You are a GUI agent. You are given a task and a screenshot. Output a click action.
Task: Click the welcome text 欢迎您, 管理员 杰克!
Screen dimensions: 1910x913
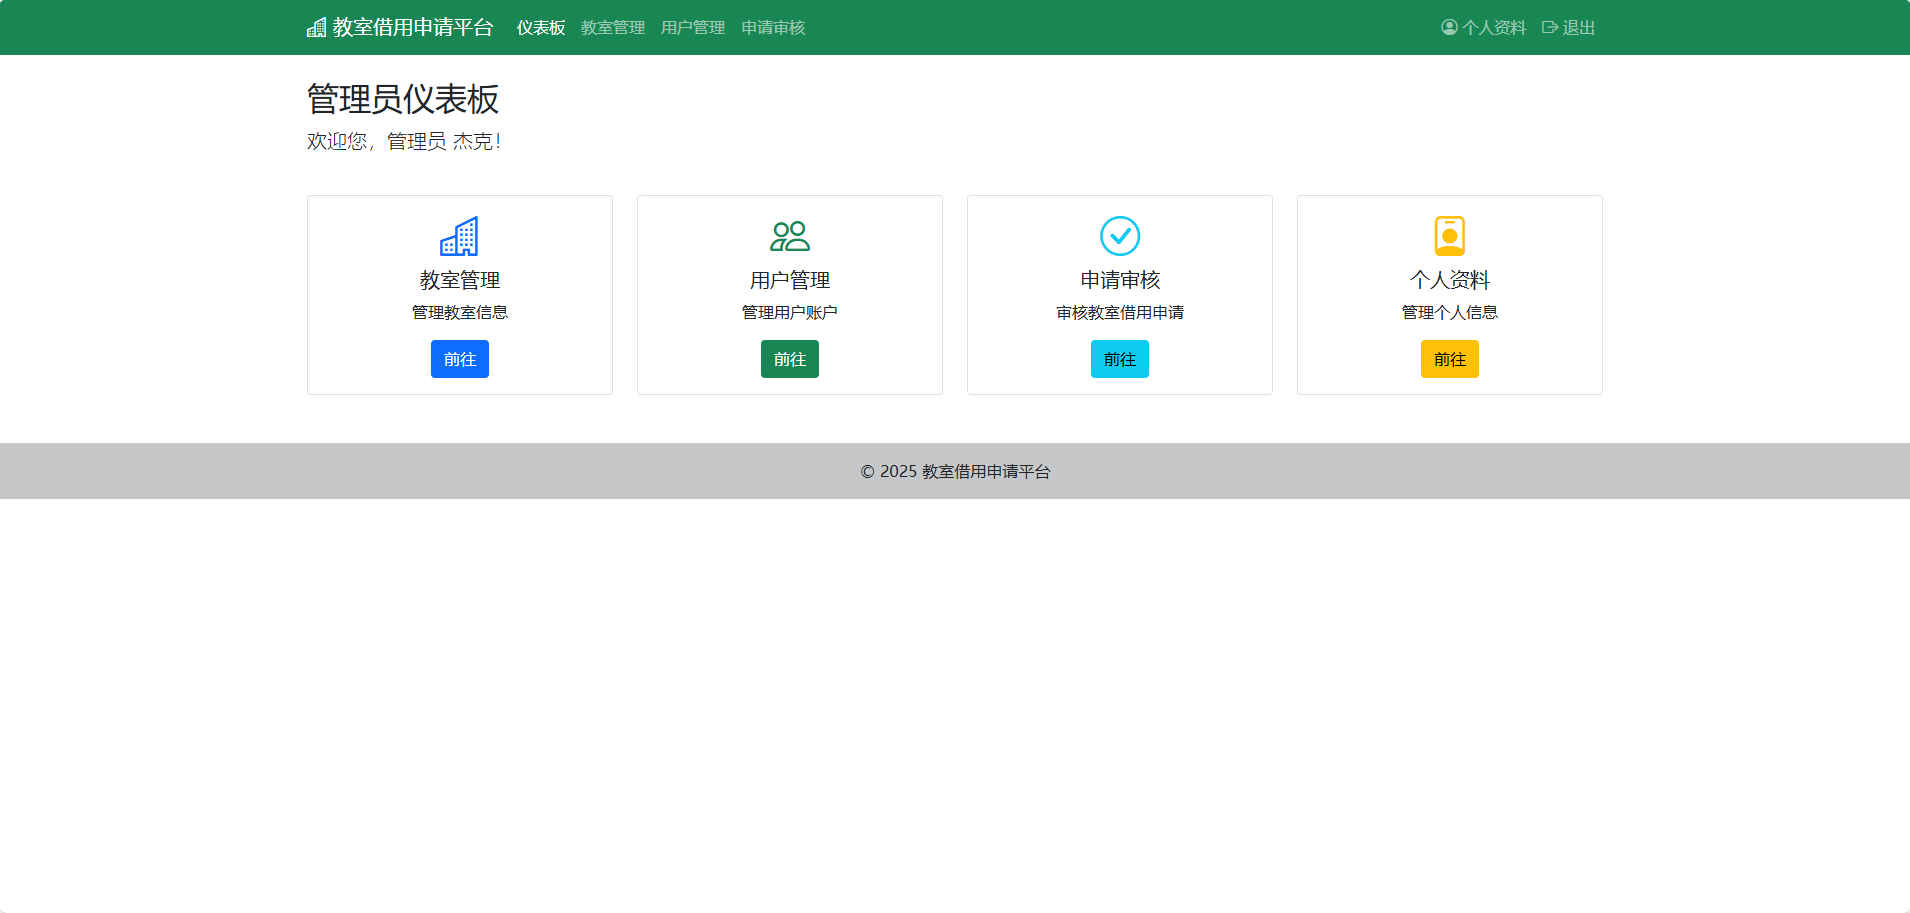pos(404,141)
